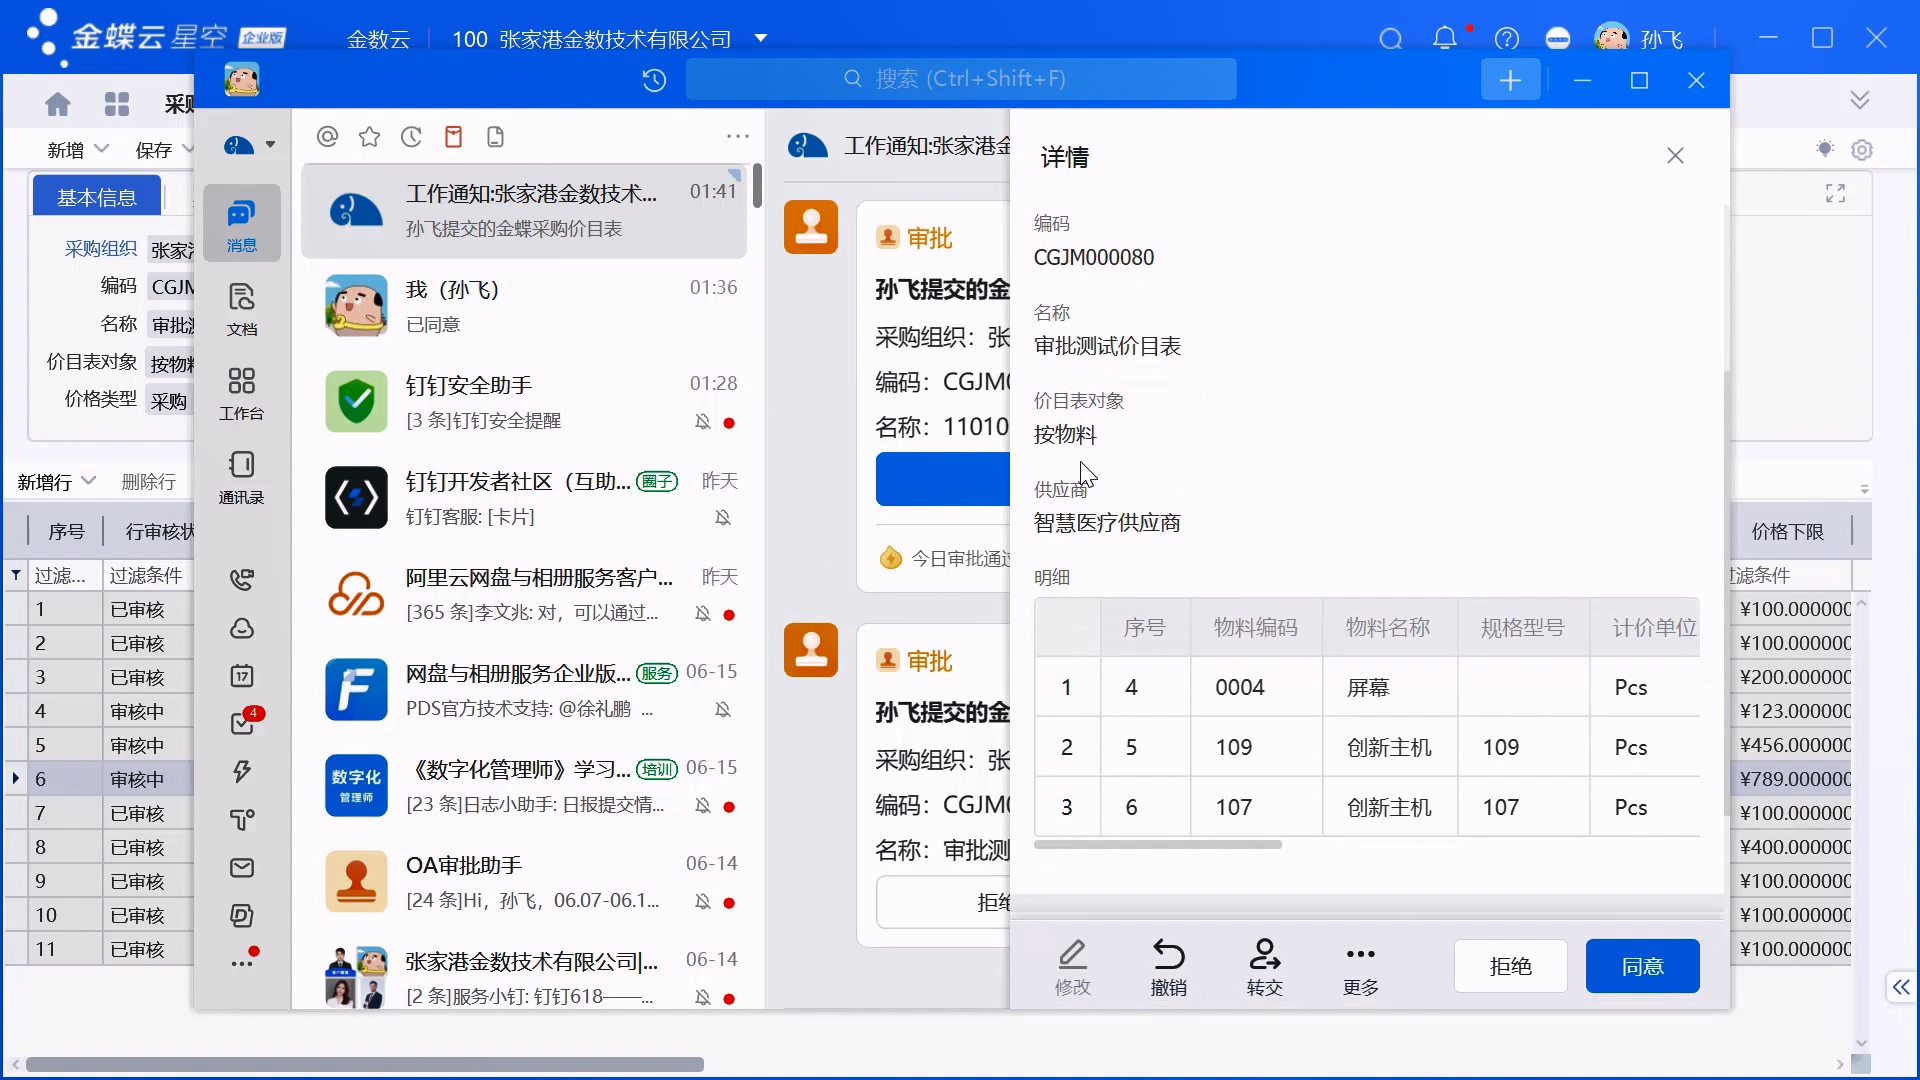Click the lightbulb icon in the Kingdee toolbar
1920x1080 pixels.
pyautogui.click(x=1825, y=149)
